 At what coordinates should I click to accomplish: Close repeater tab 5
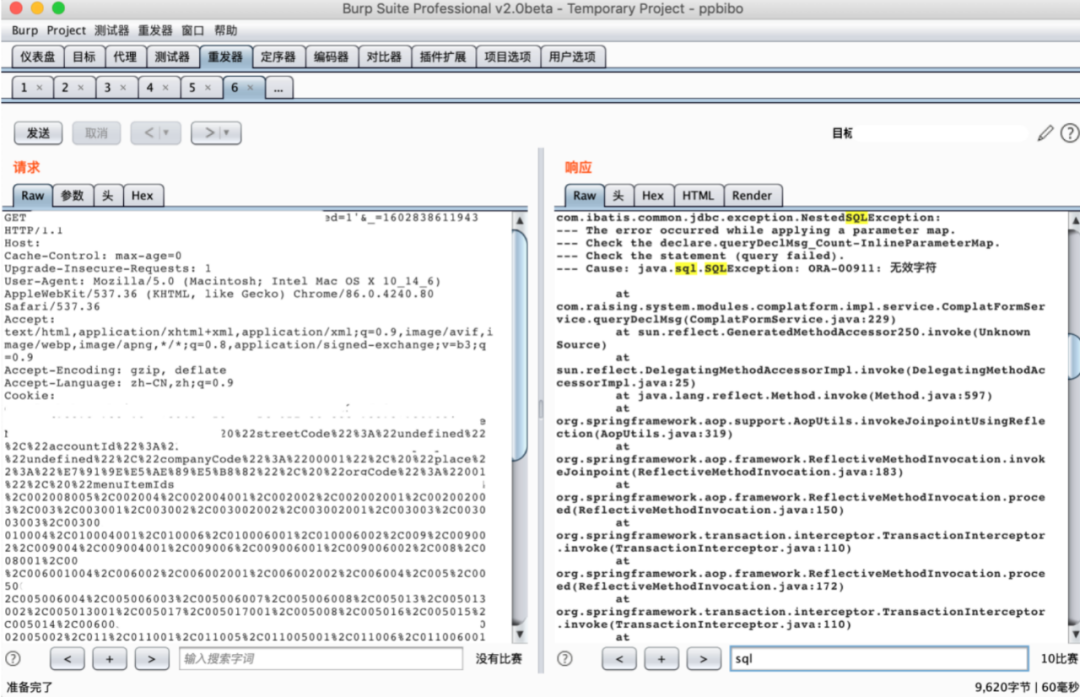[207, 87]
